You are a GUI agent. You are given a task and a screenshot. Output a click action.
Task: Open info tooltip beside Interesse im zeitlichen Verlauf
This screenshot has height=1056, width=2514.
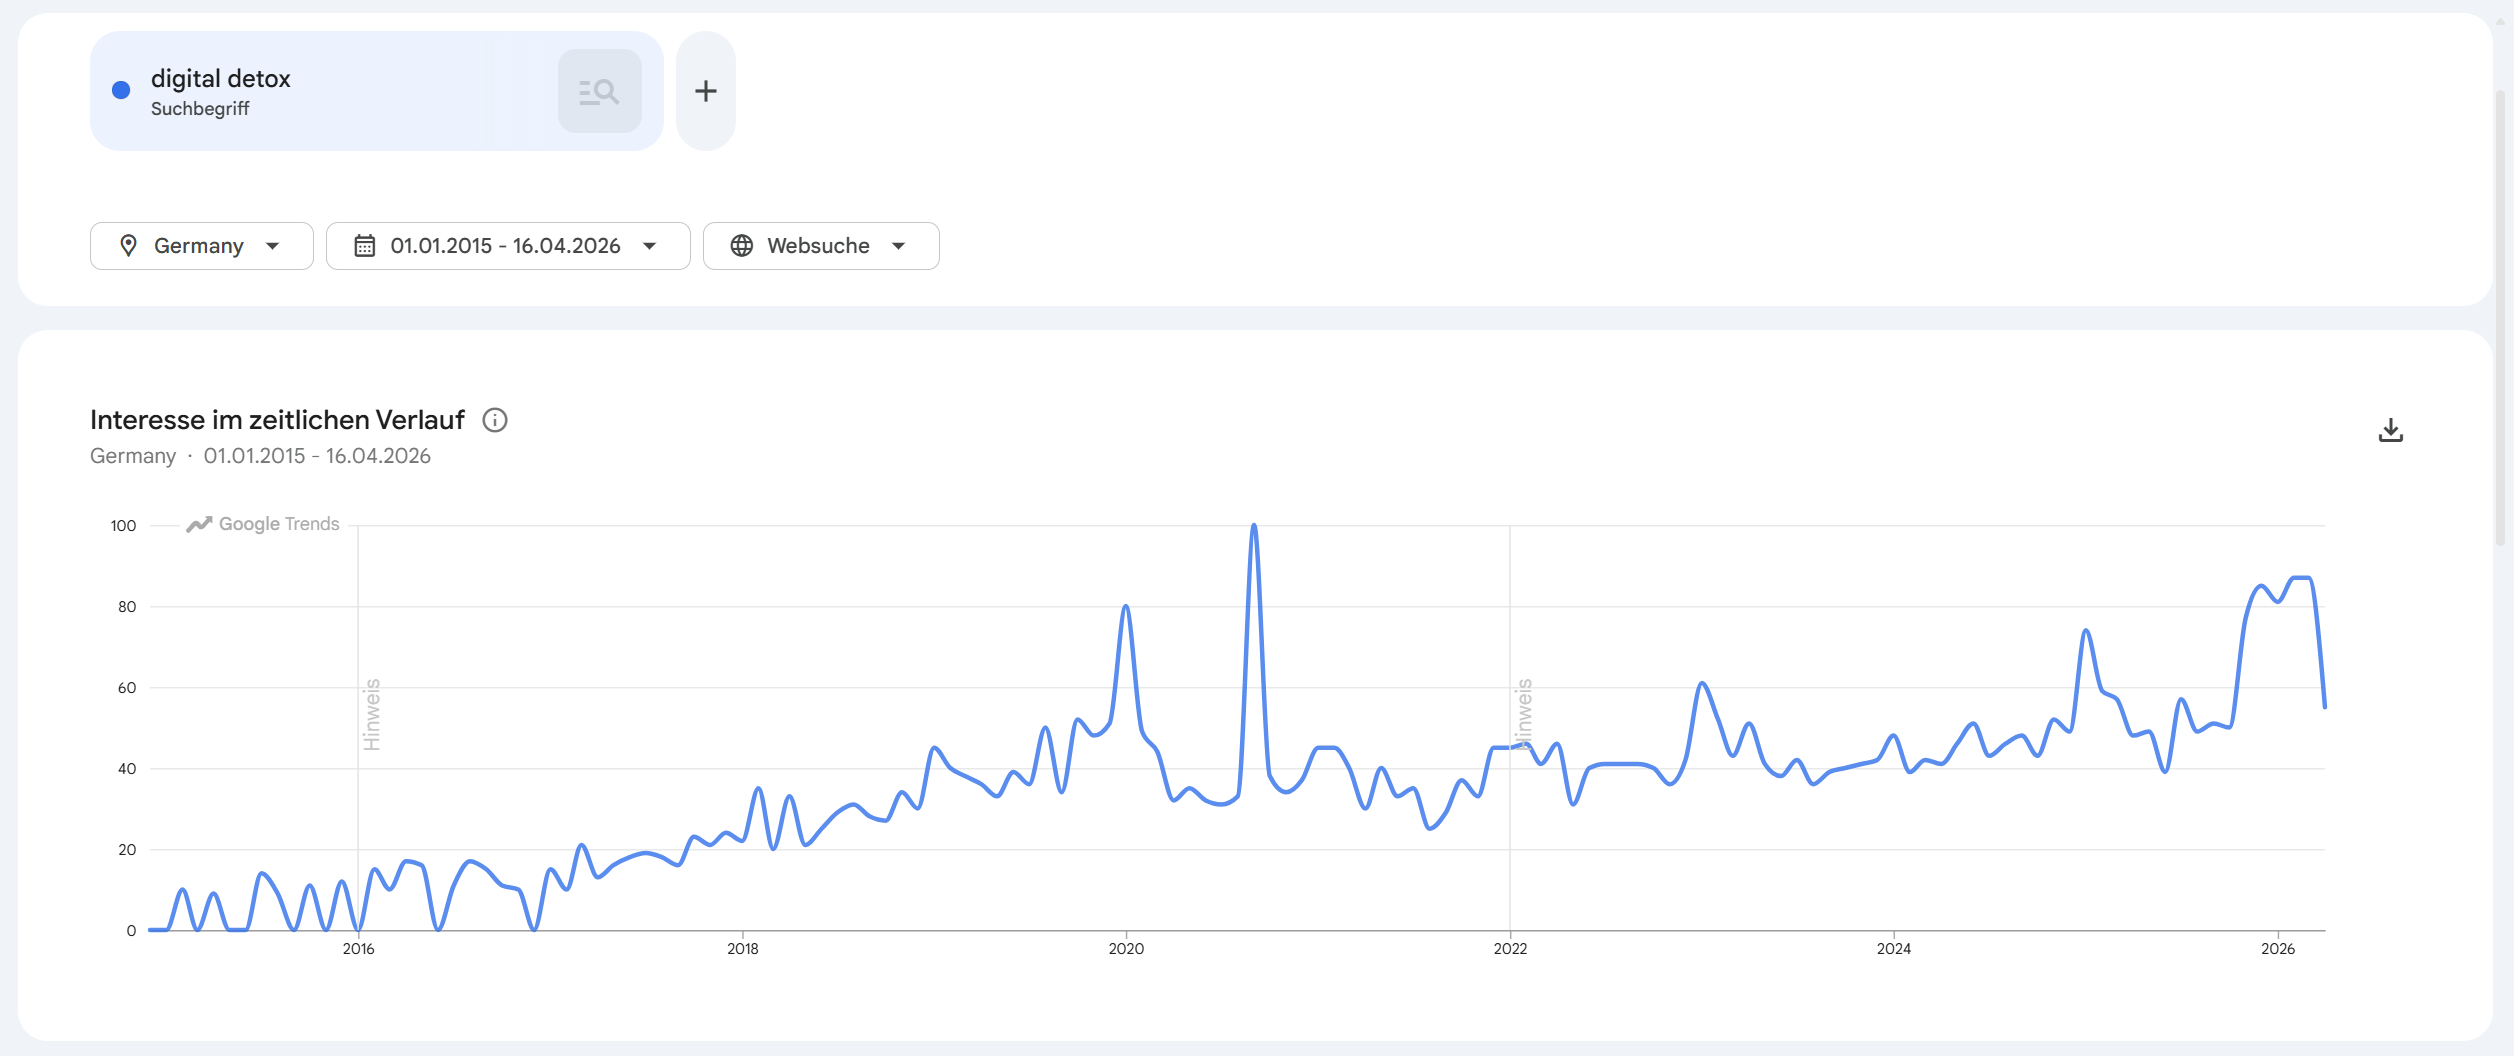[495, 420]
